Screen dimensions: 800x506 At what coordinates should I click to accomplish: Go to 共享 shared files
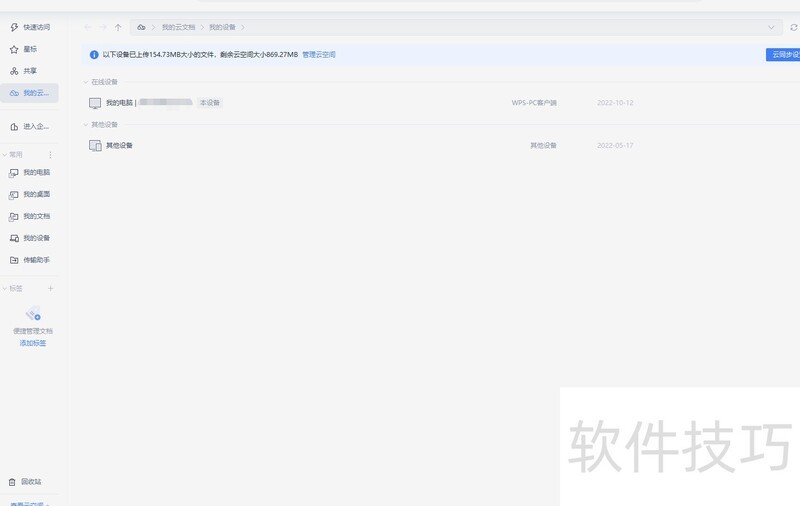30,71
